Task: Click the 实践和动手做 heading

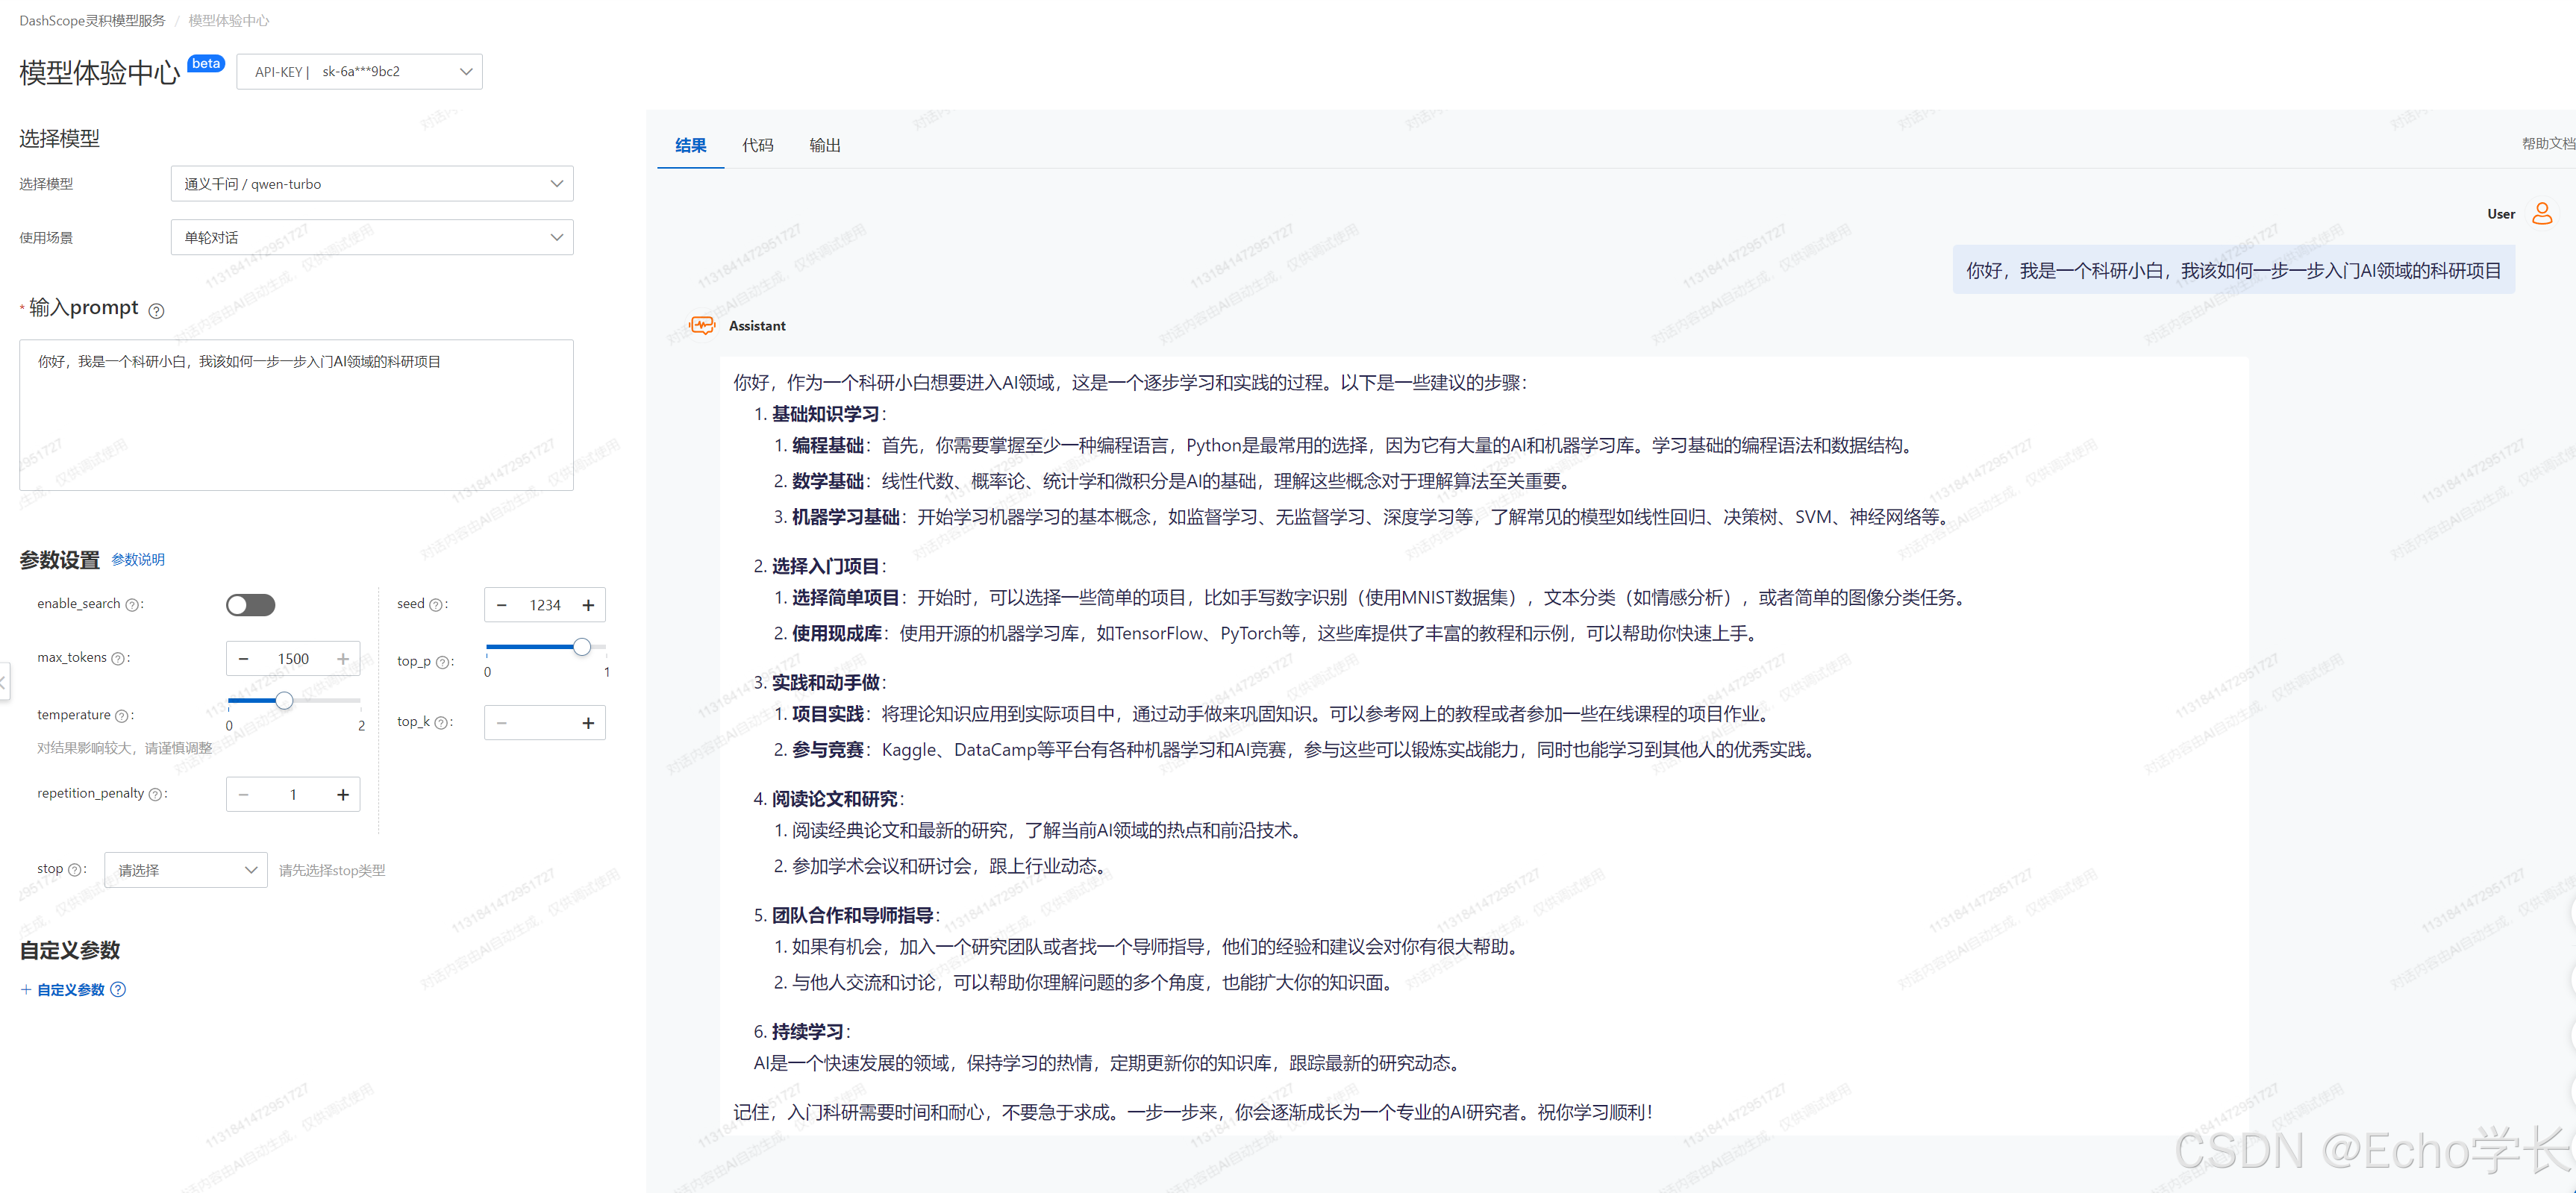Action: coord(825,682)
